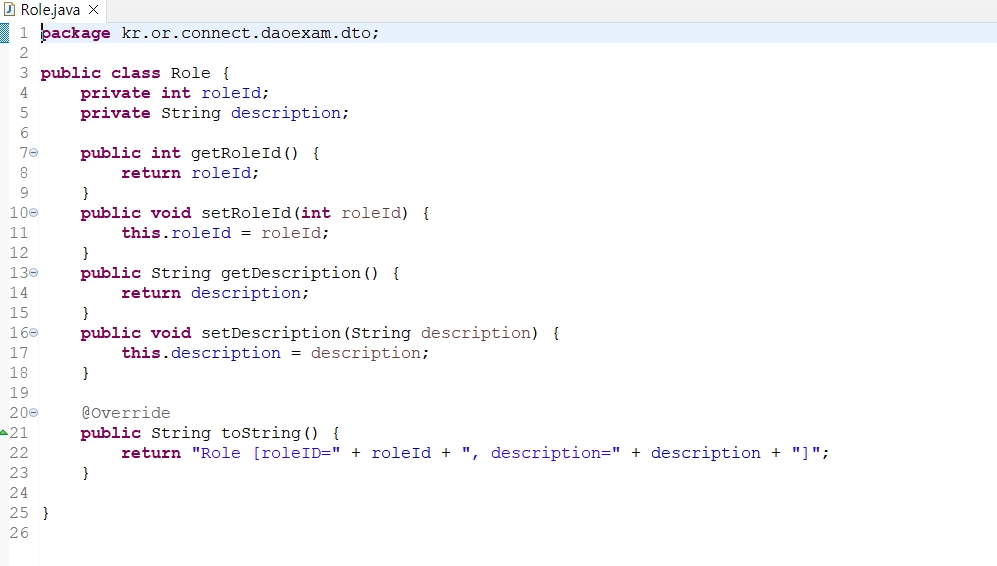Click class name Role on line 3
Image resolution: width=997 pixels, height=566 pixels.
(190, 73)
